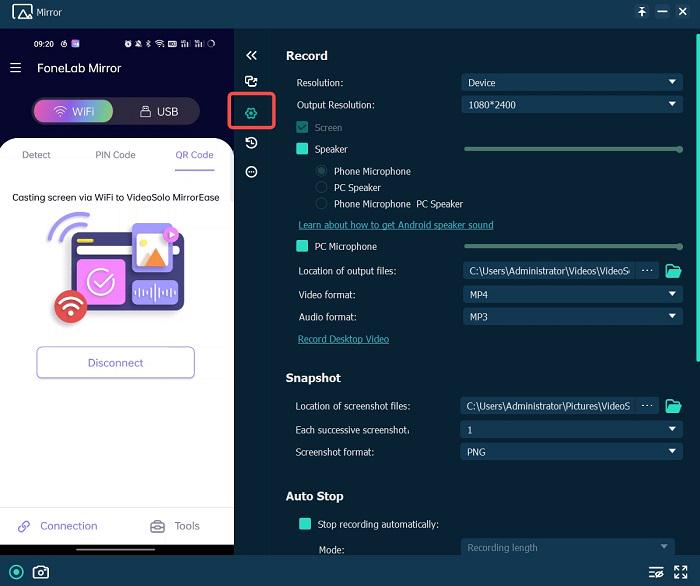Screen dimensions: 700x586
Task: Toggle the PC Microphone checkbox
Action: click(x=302, y=246)
